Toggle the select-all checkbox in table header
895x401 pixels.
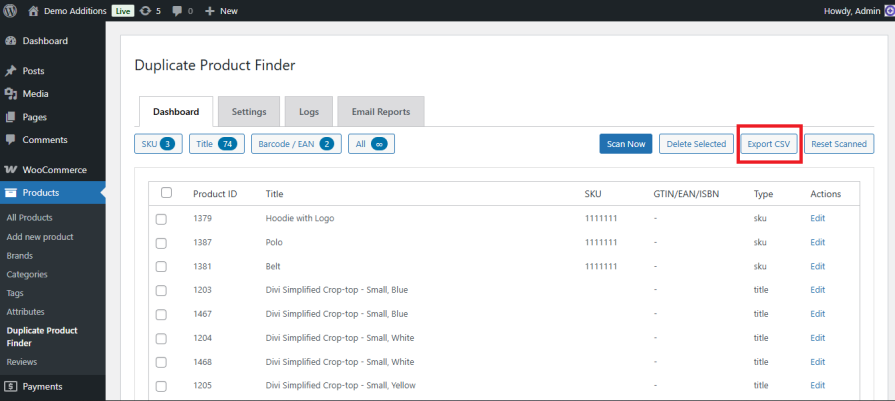167,193
